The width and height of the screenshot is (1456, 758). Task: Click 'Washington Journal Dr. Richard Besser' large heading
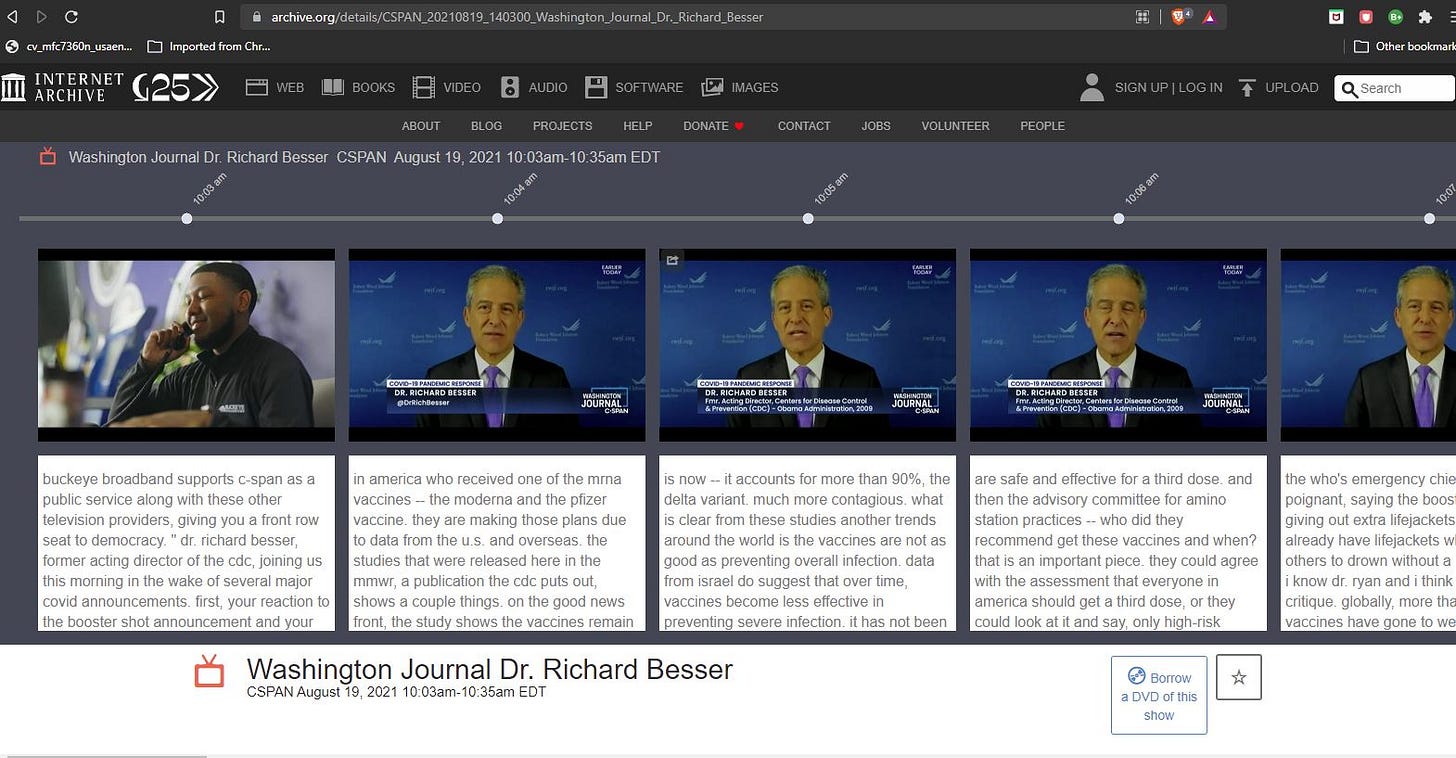click(490, 669)
